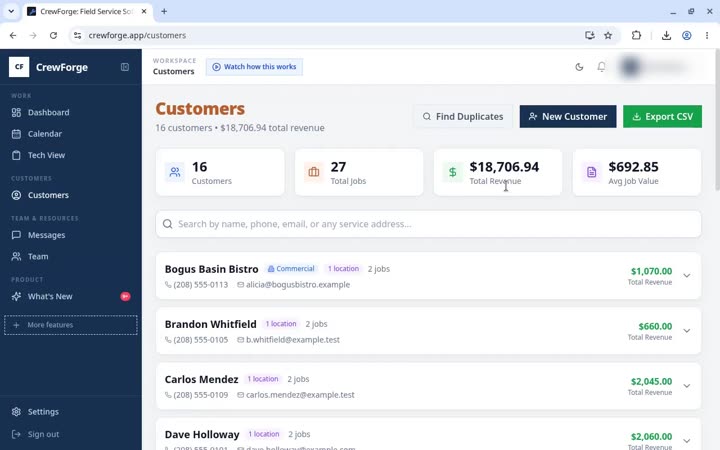This screenshot has height=450, width=720.
Task: Click the page vertical scrollbar
Action: click(x=717, y=119)
